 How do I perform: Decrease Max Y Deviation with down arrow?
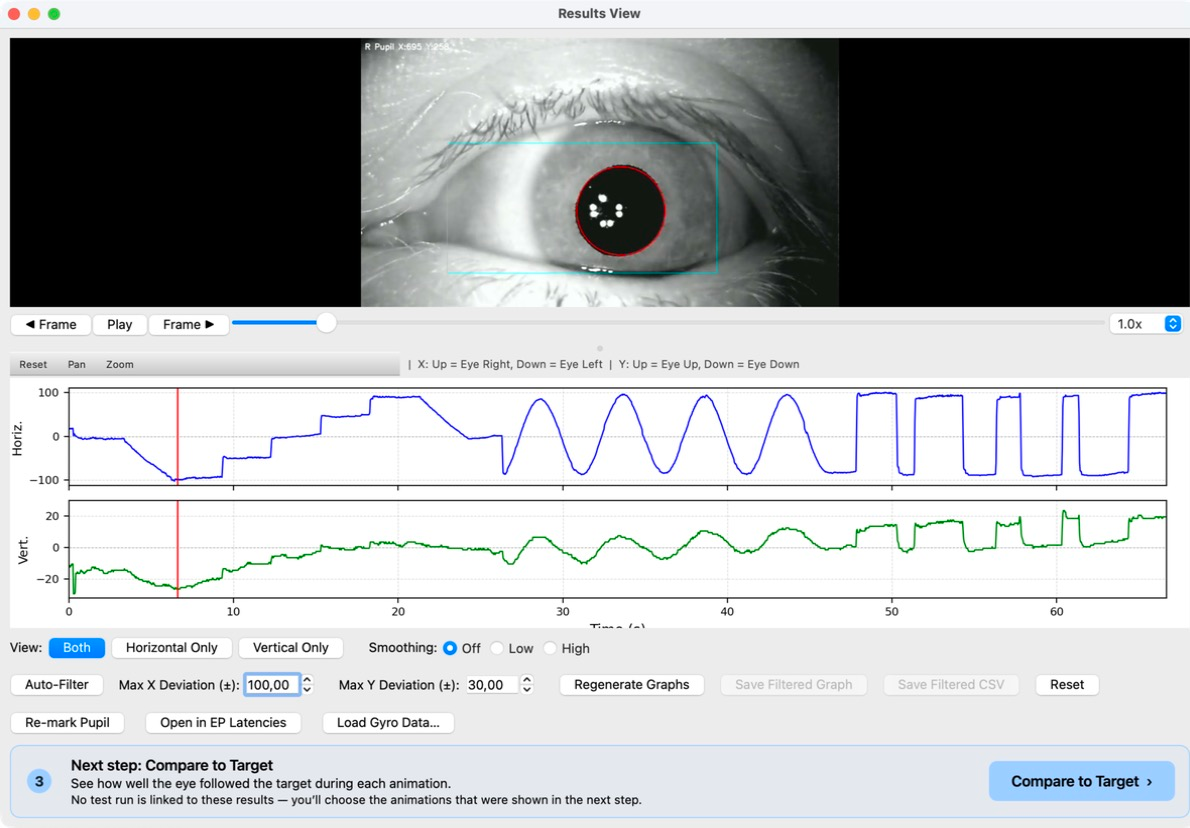tap(527, 690)
